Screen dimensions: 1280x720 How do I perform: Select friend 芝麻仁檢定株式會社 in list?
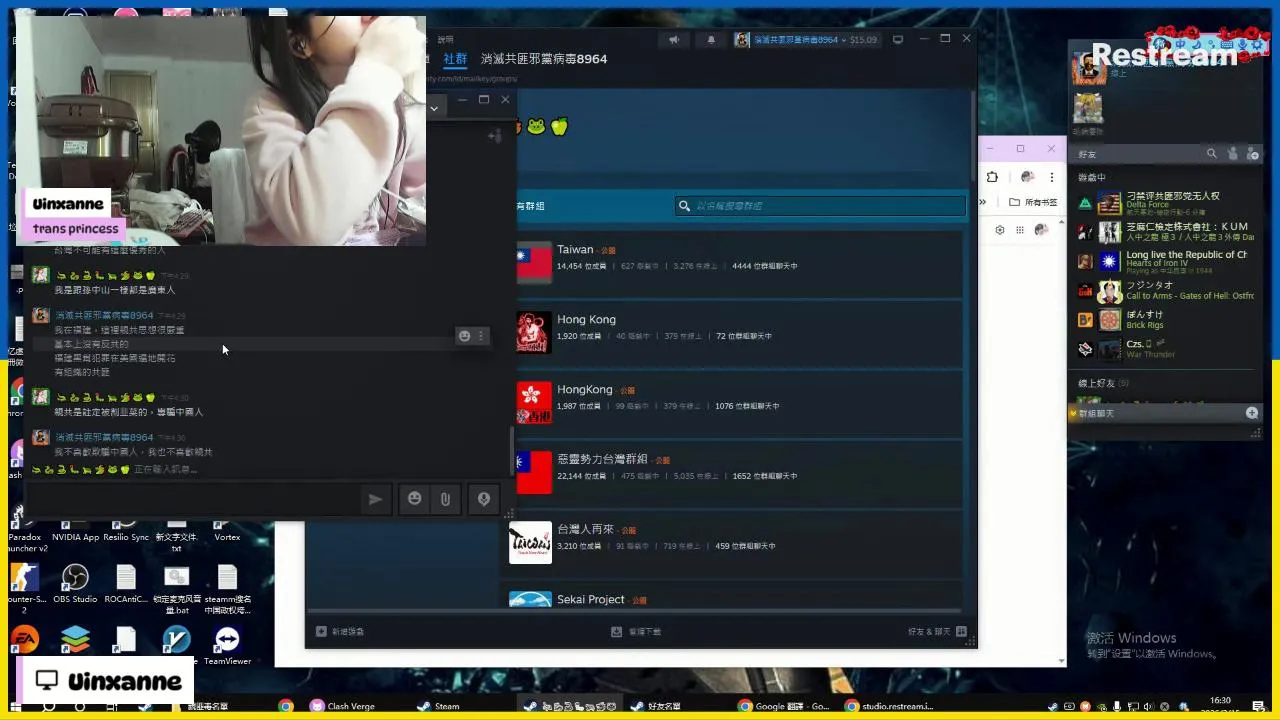(1164, 232)
